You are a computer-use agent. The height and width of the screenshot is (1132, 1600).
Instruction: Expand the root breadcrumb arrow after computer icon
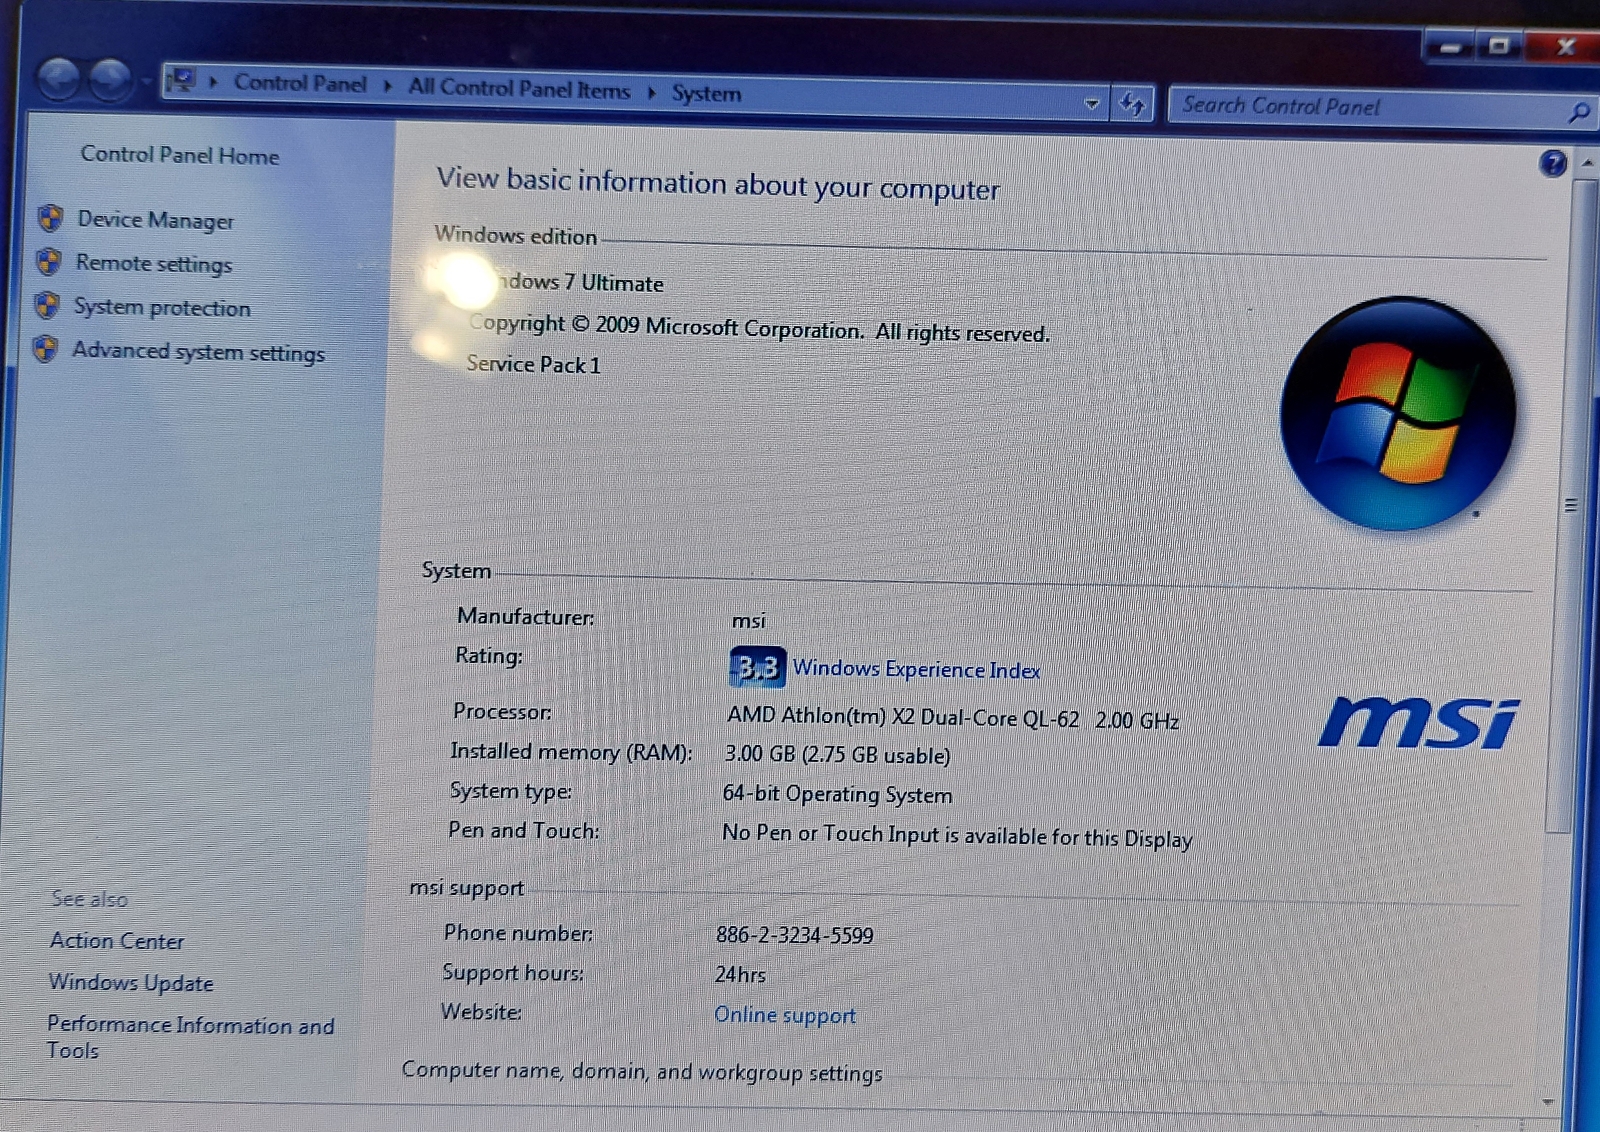pos(213,81)
